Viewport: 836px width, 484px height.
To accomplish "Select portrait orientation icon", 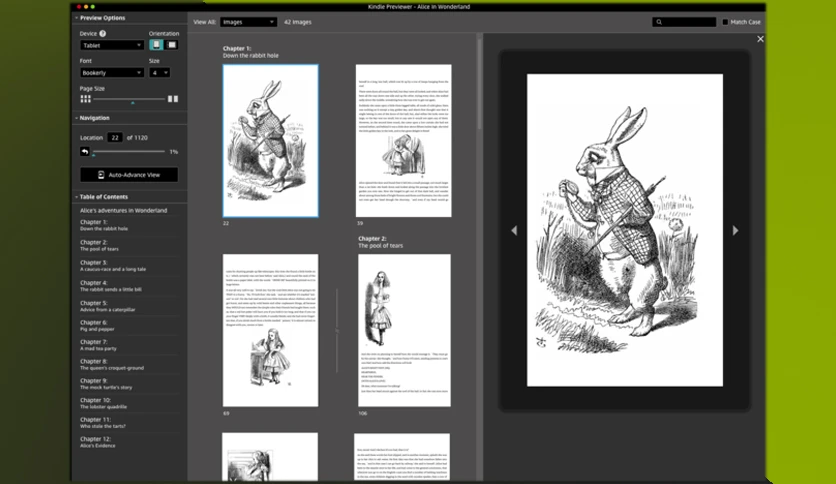I will (x=156, y=45).
